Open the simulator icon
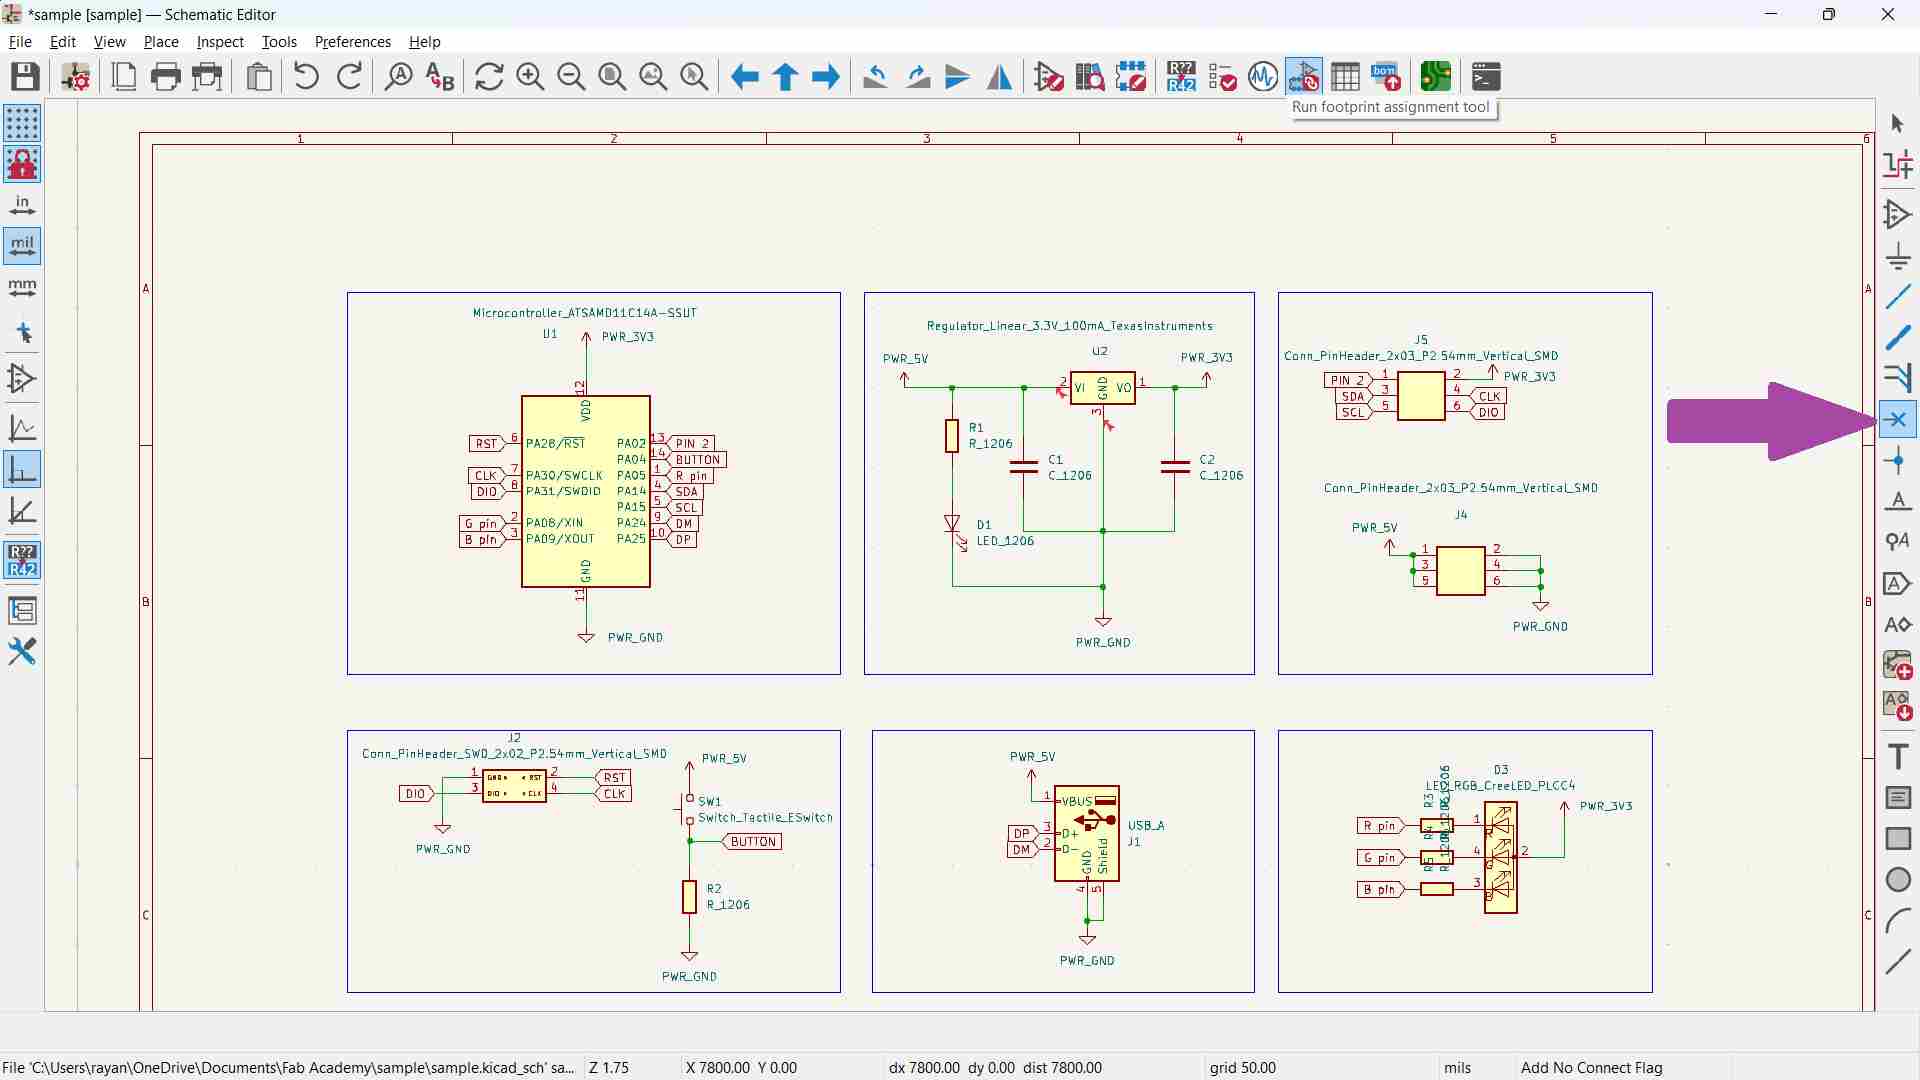 (1263, 77)
